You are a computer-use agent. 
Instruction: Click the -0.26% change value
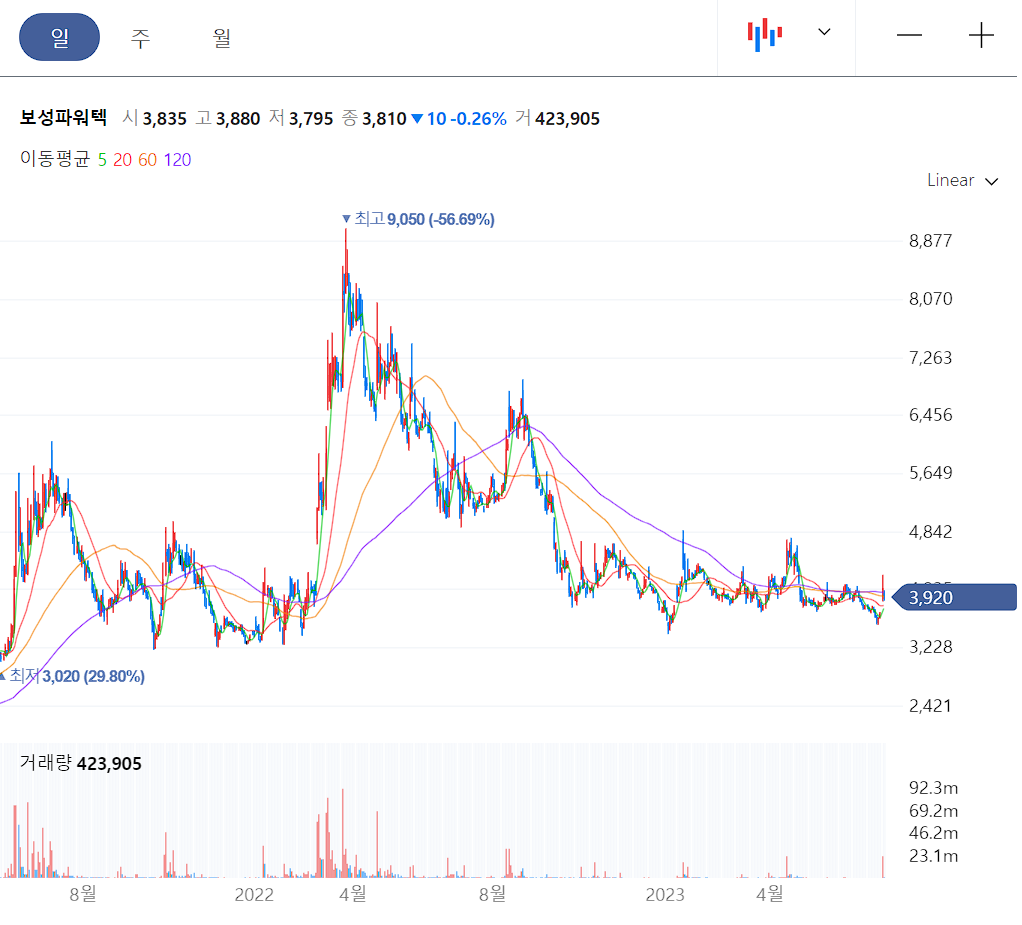click(x=478, y=119)
